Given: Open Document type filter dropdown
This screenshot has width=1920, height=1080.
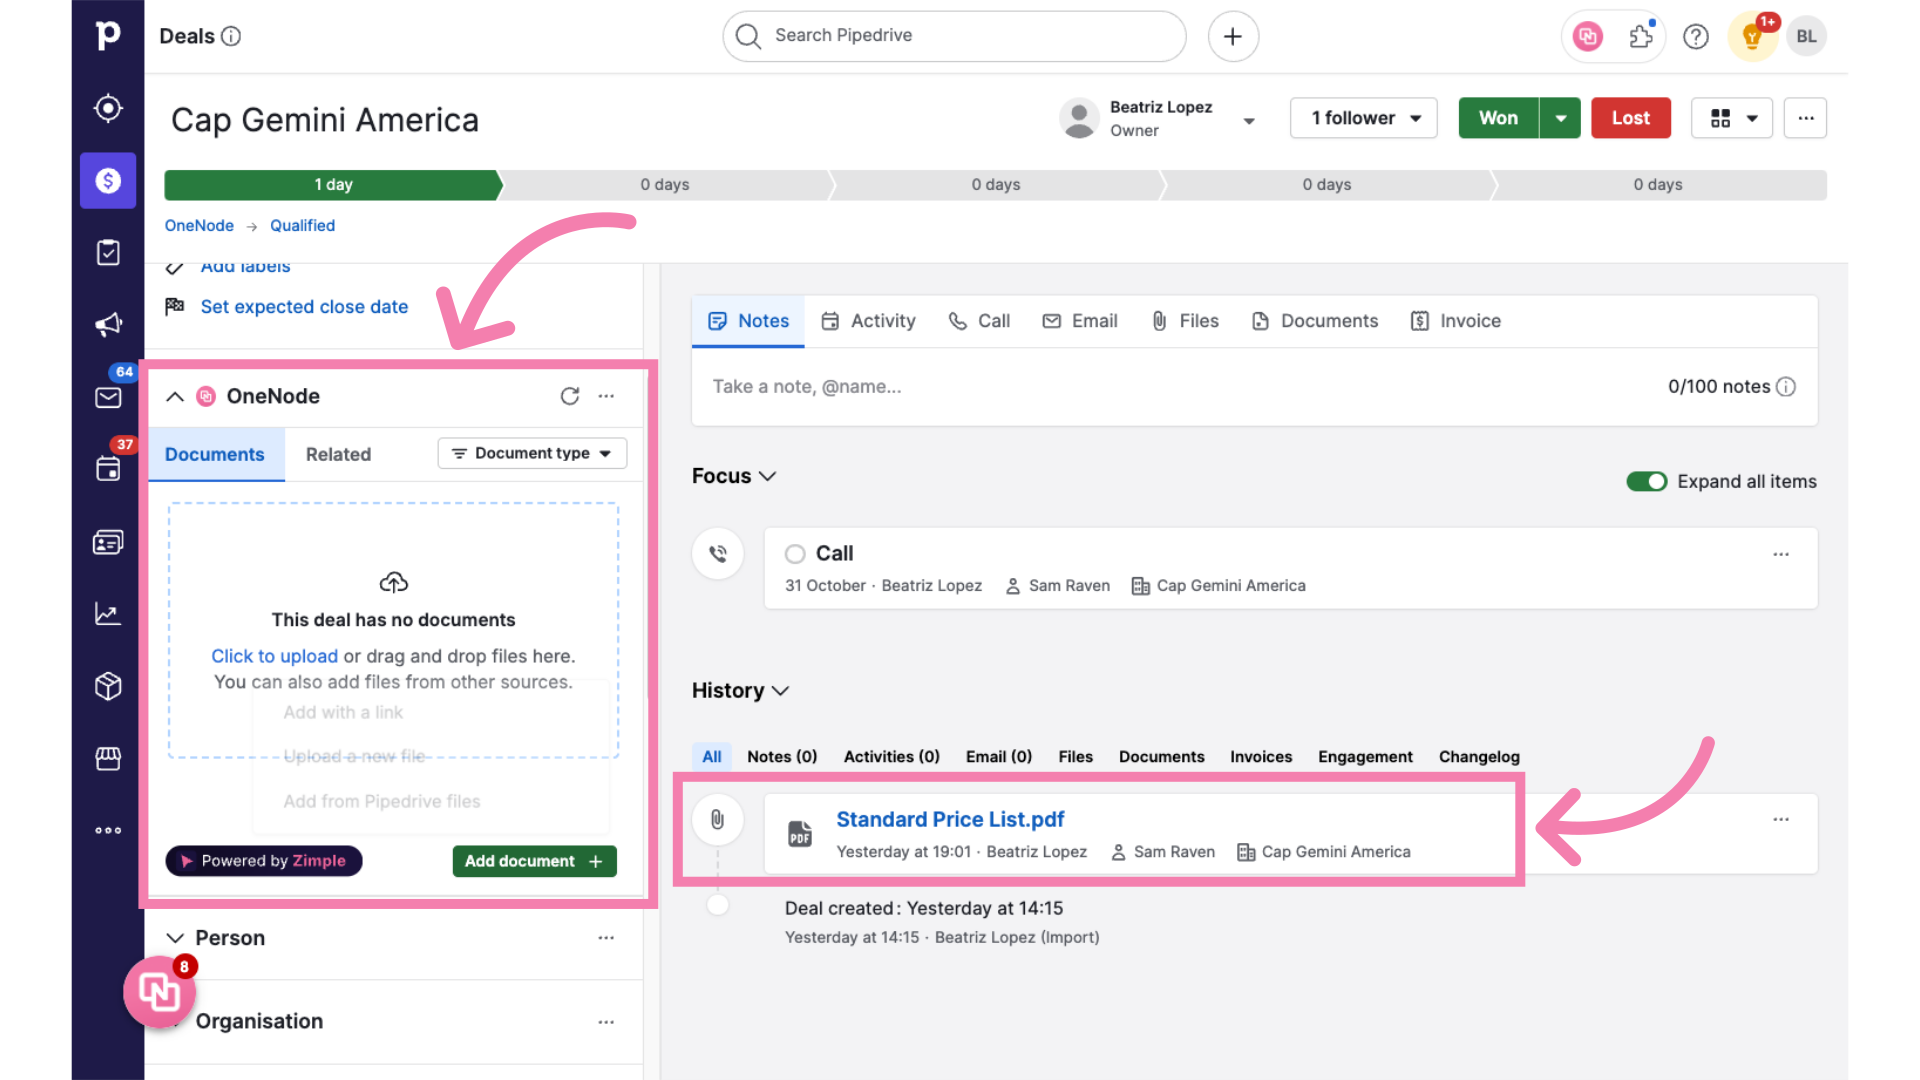Looking at the screenshot, I should tap(532, 453).
